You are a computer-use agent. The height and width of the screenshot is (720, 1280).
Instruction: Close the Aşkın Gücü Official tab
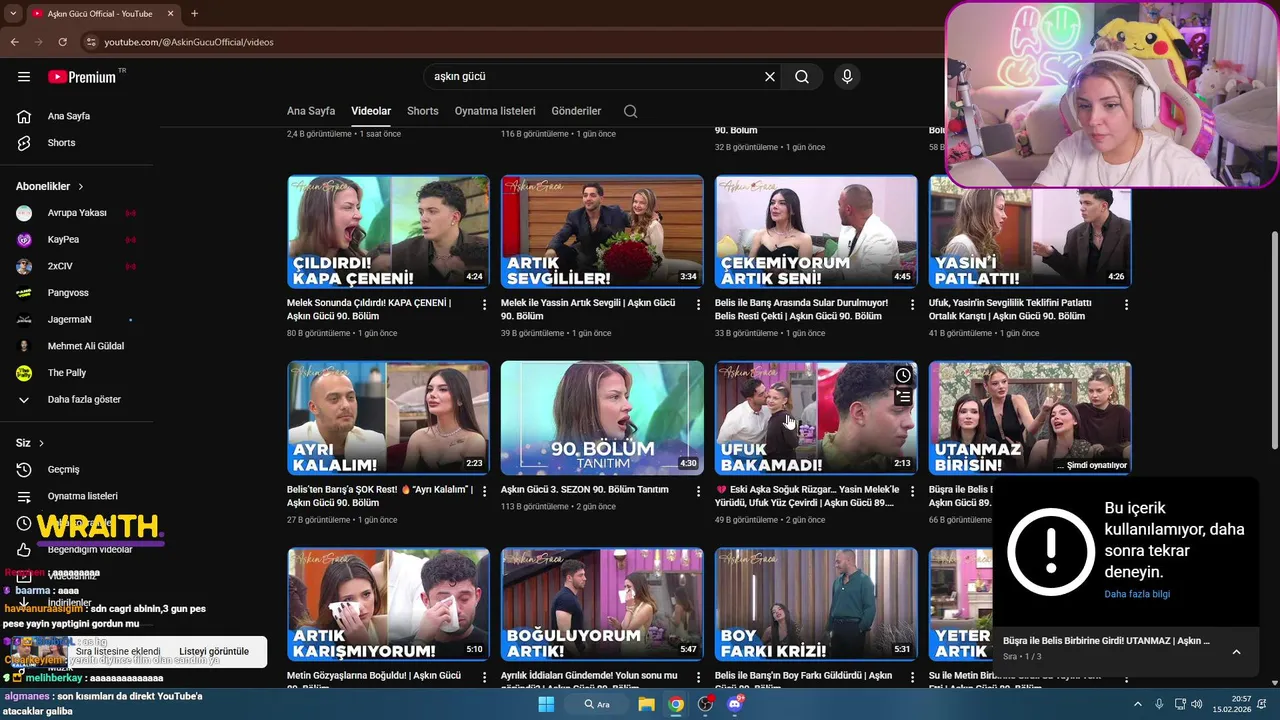point(170,13)
